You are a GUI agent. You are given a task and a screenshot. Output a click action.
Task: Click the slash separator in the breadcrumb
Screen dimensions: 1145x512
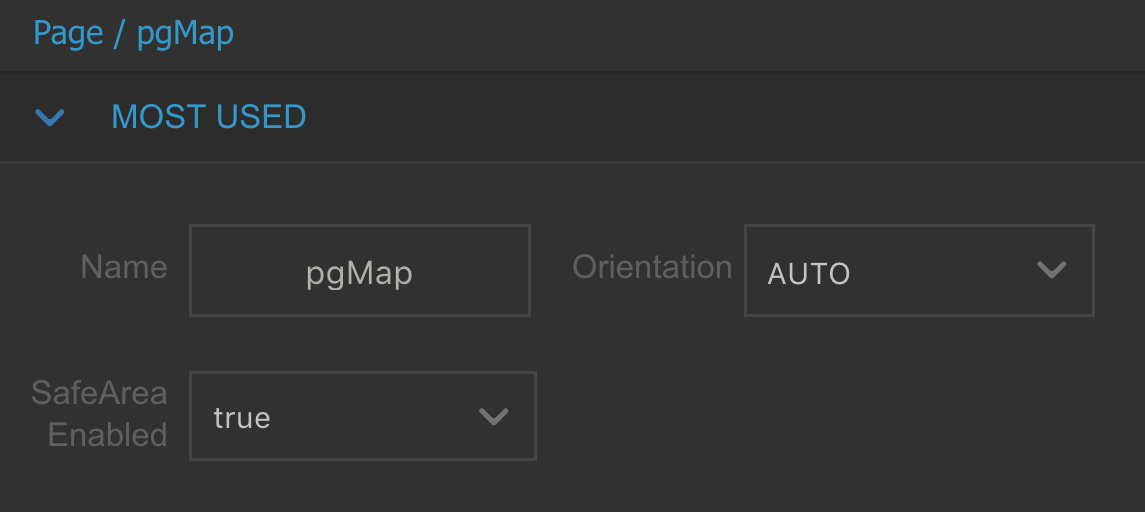[120, 34]
